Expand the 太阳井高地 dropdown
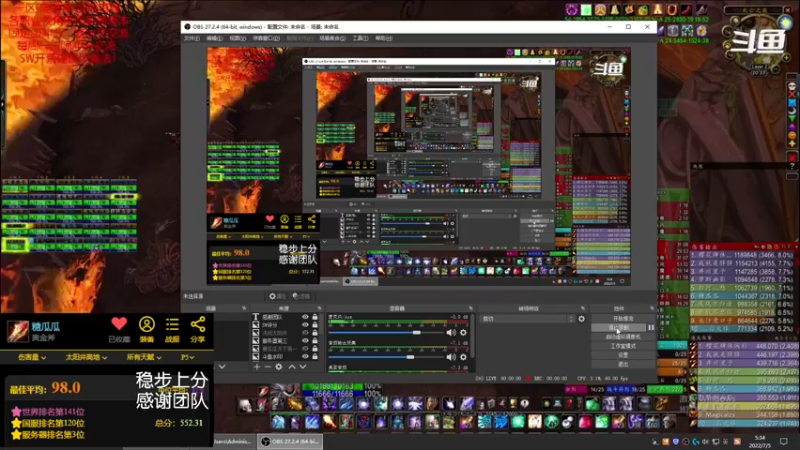 pos(86,358)
